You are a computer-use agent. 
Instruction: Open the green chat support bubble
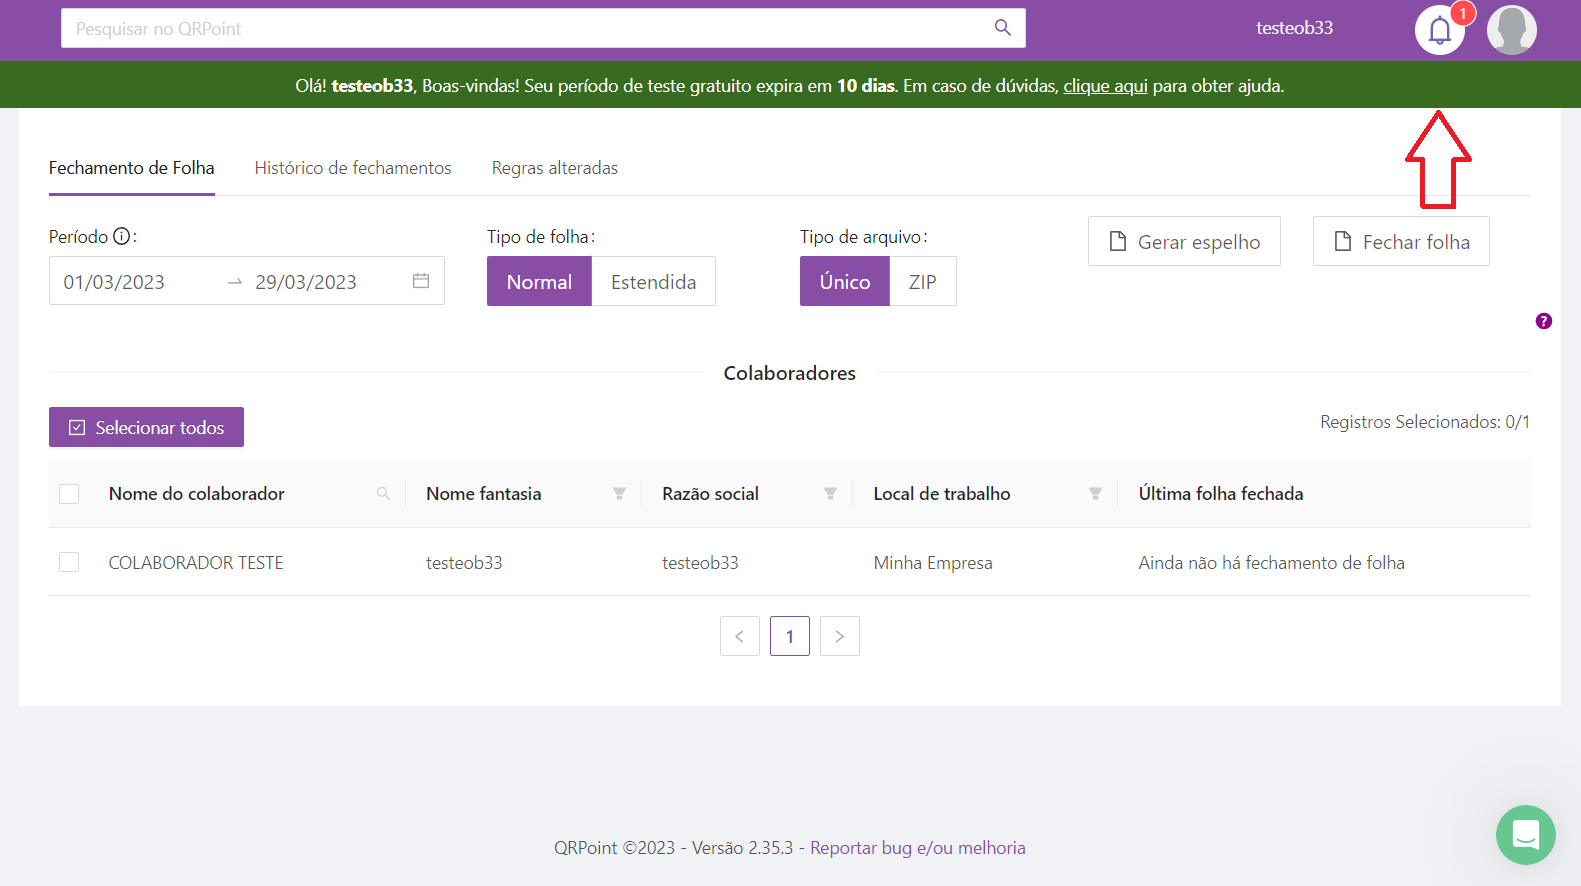click(x=1525, y=834)
